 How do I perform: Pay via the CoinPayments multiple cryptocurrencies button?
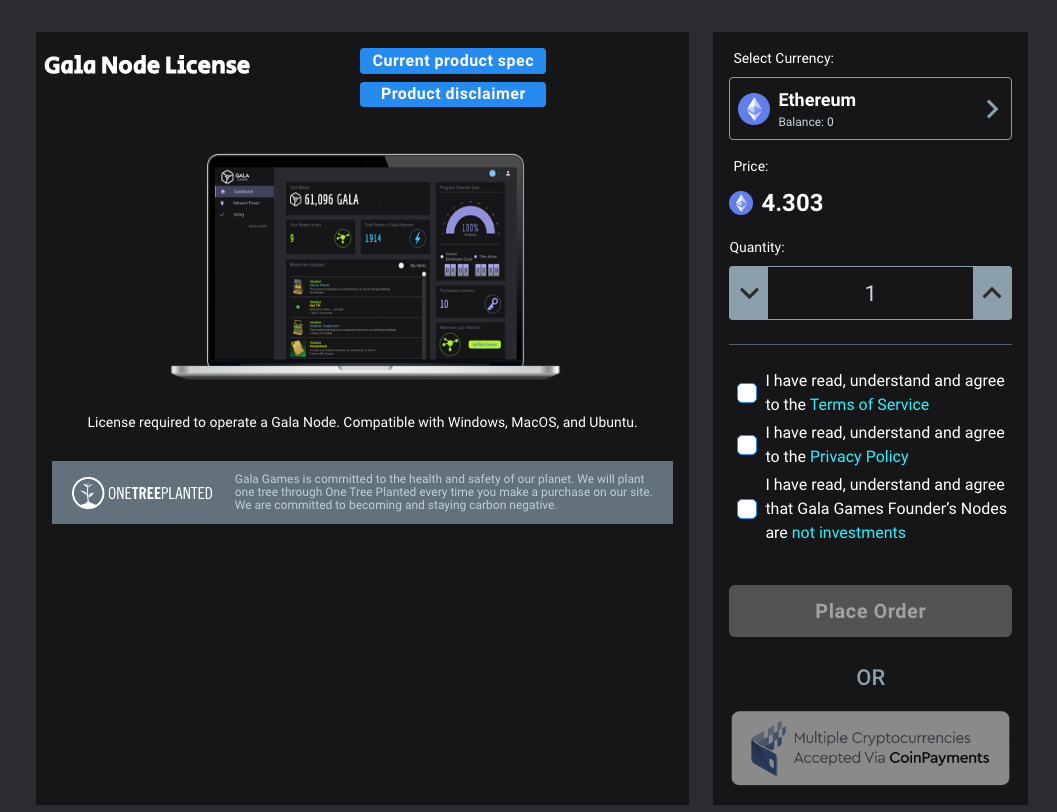(x=870, y=748)
